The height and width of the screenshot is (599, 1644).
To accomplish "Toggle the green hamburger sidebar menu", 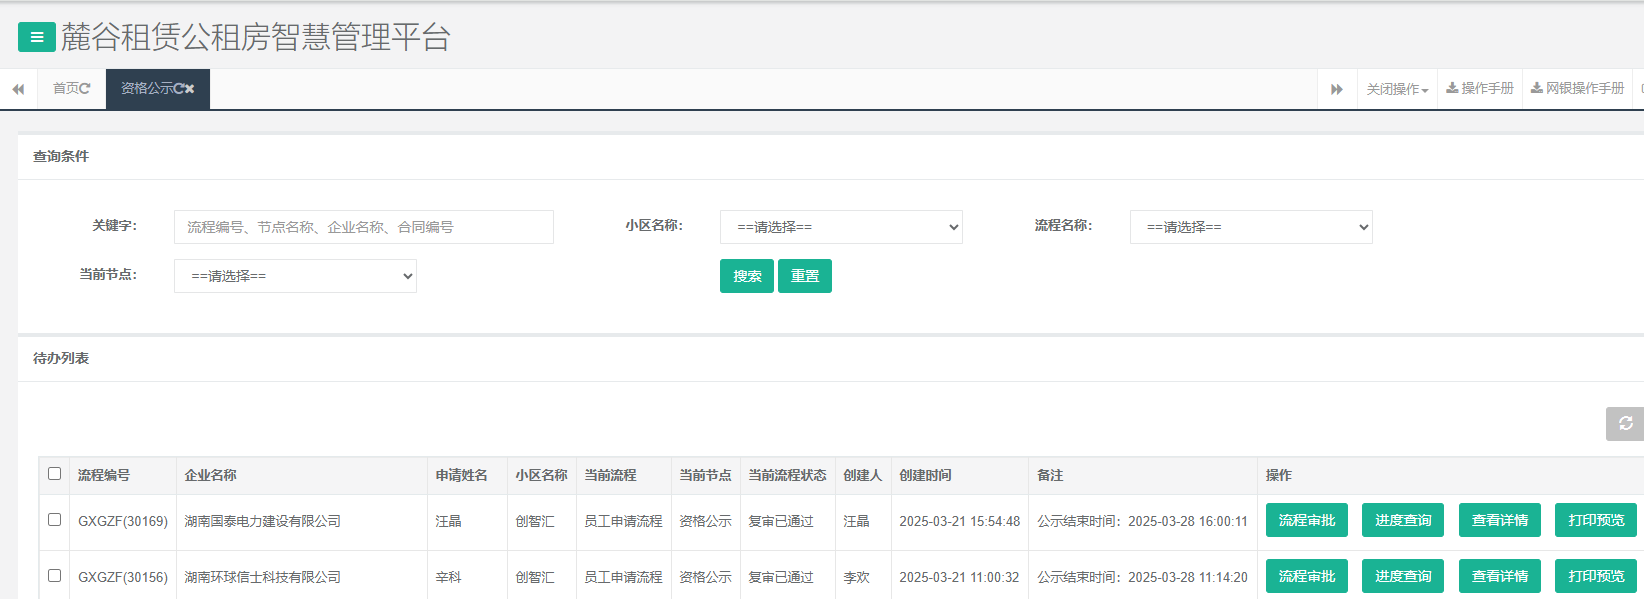I will pos(36,38).
